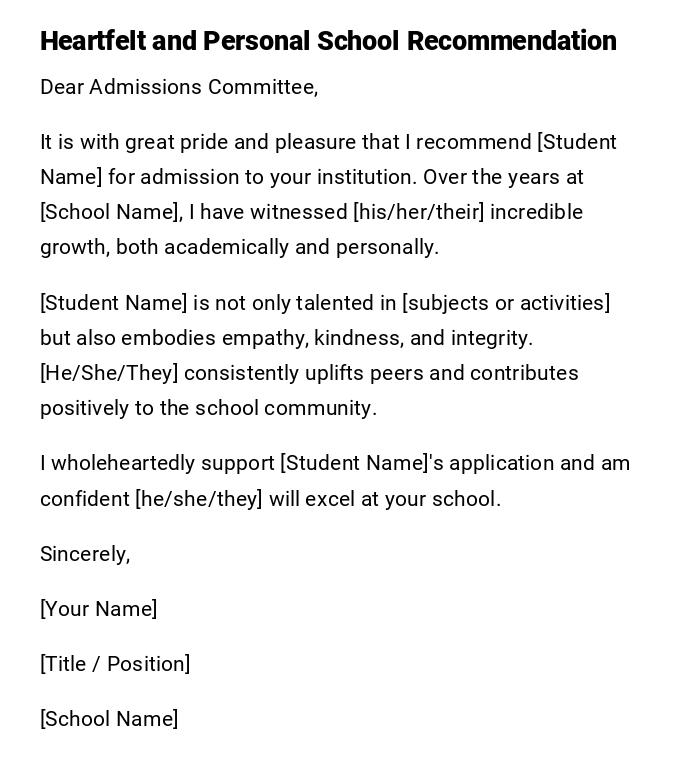Select the "[Title / Position]" placeholder

pos(115,664)
